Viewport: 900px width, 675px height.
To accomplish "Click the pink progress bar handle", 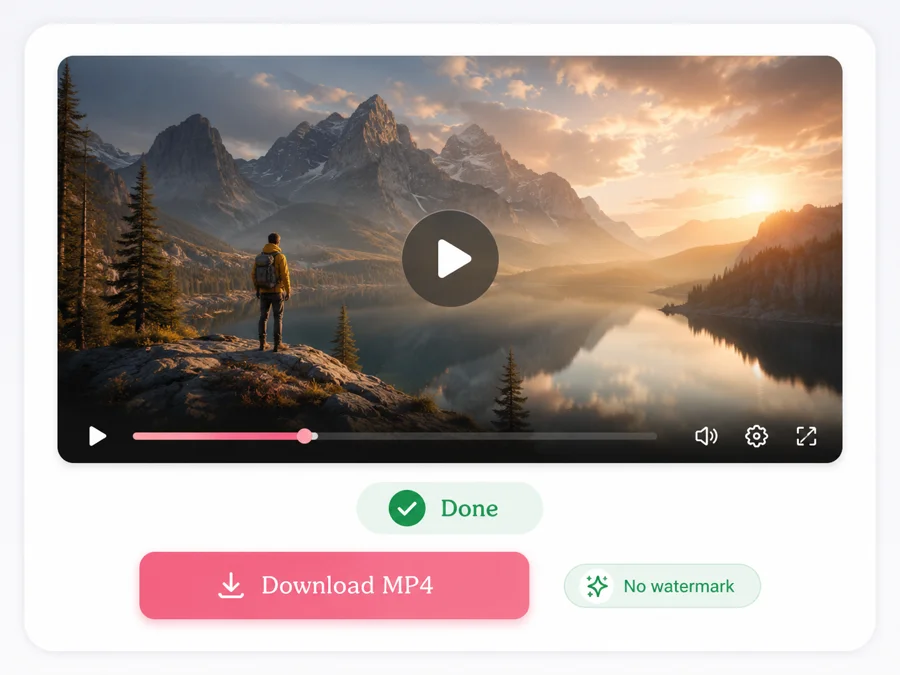I will [305, 436].
